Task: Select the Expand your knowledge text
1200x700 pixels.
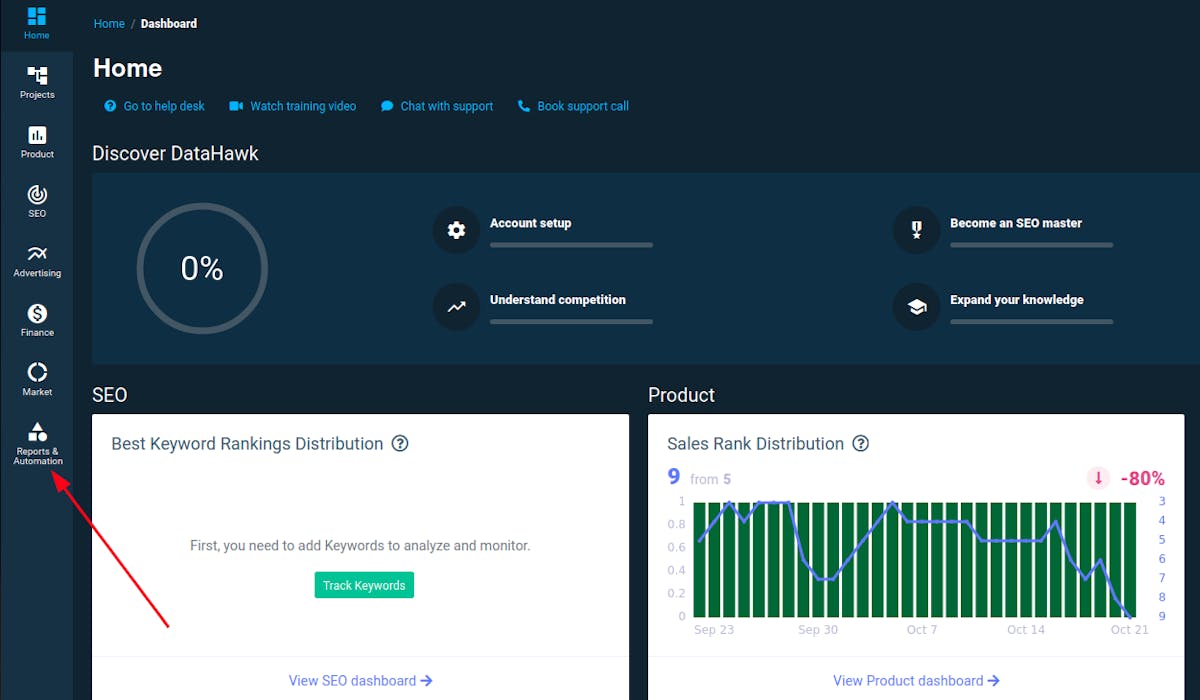Action: click(1017, 299)
